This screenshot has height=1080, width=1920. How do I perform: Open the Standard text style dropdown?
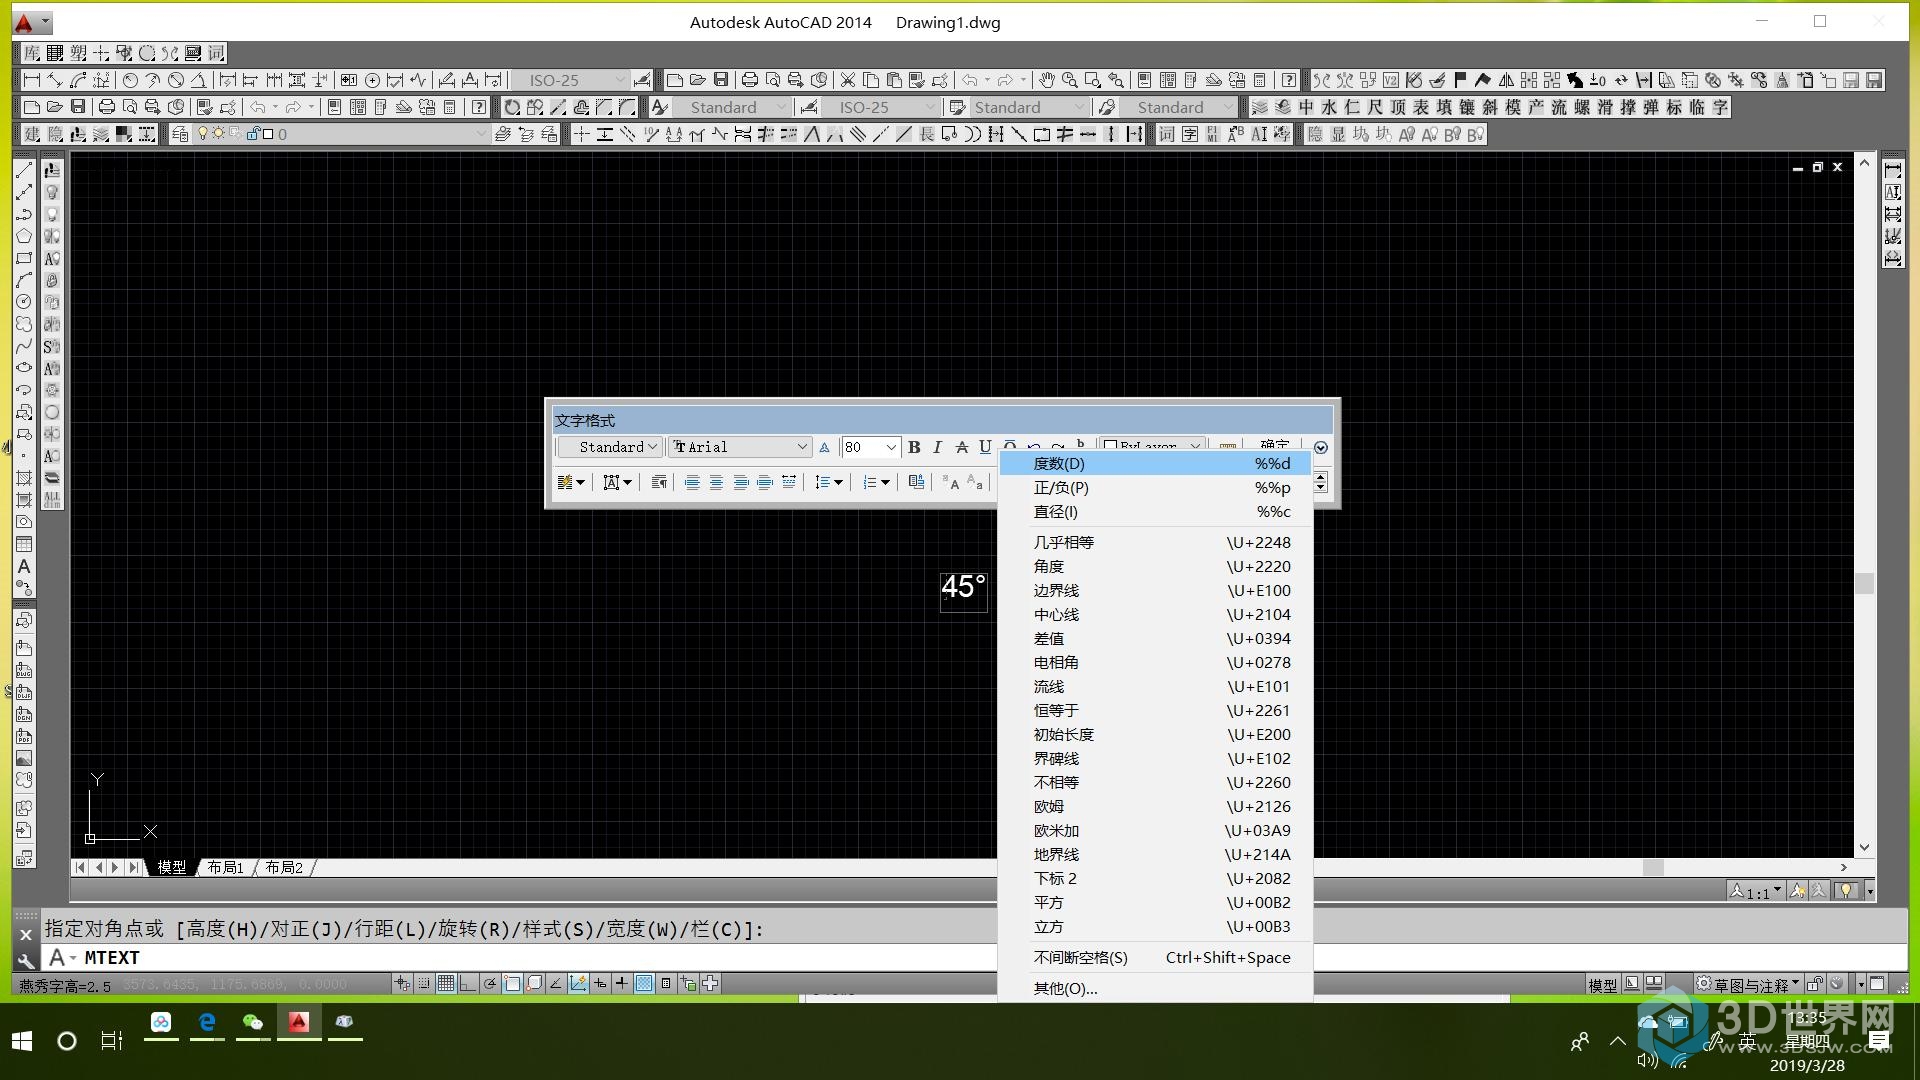610,447
